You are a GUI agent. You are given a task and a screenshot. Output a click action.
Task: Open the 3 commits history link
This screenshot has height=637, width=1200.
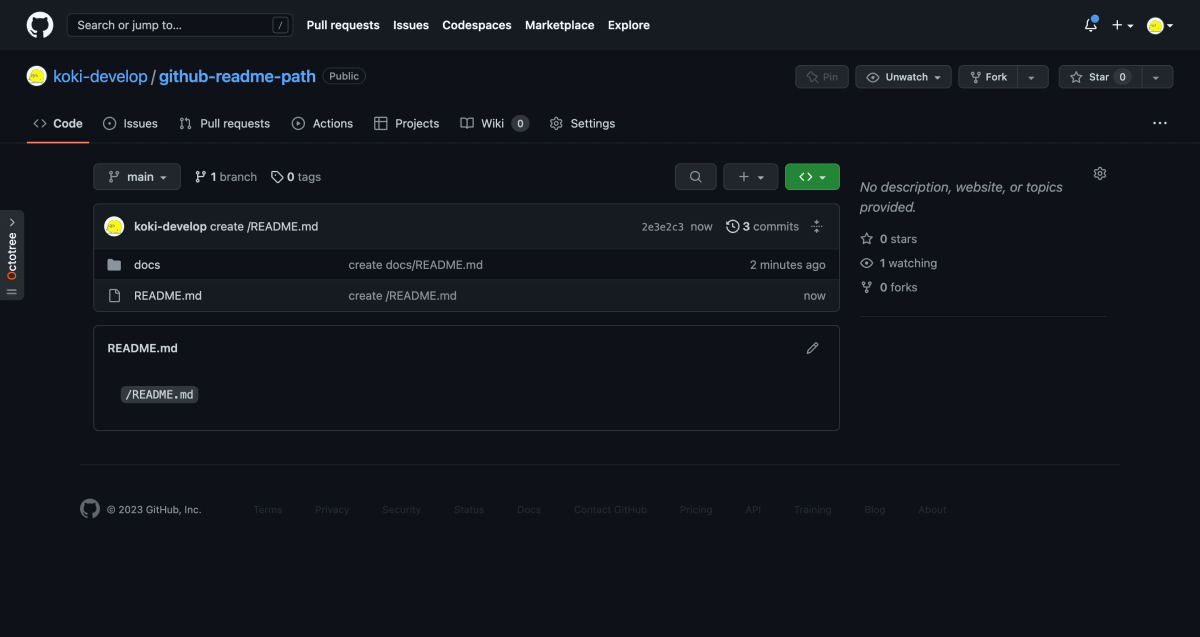click(762, 227)
